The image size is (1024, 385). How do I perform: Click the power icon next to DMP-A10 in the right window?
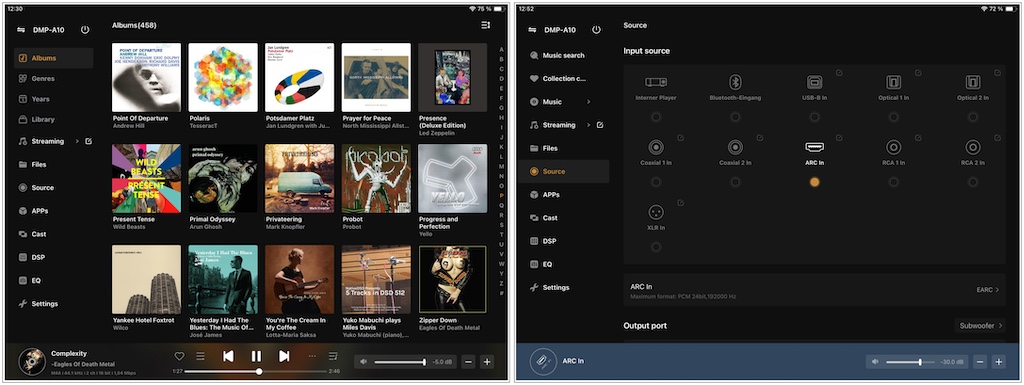click(x=596, y=29)
